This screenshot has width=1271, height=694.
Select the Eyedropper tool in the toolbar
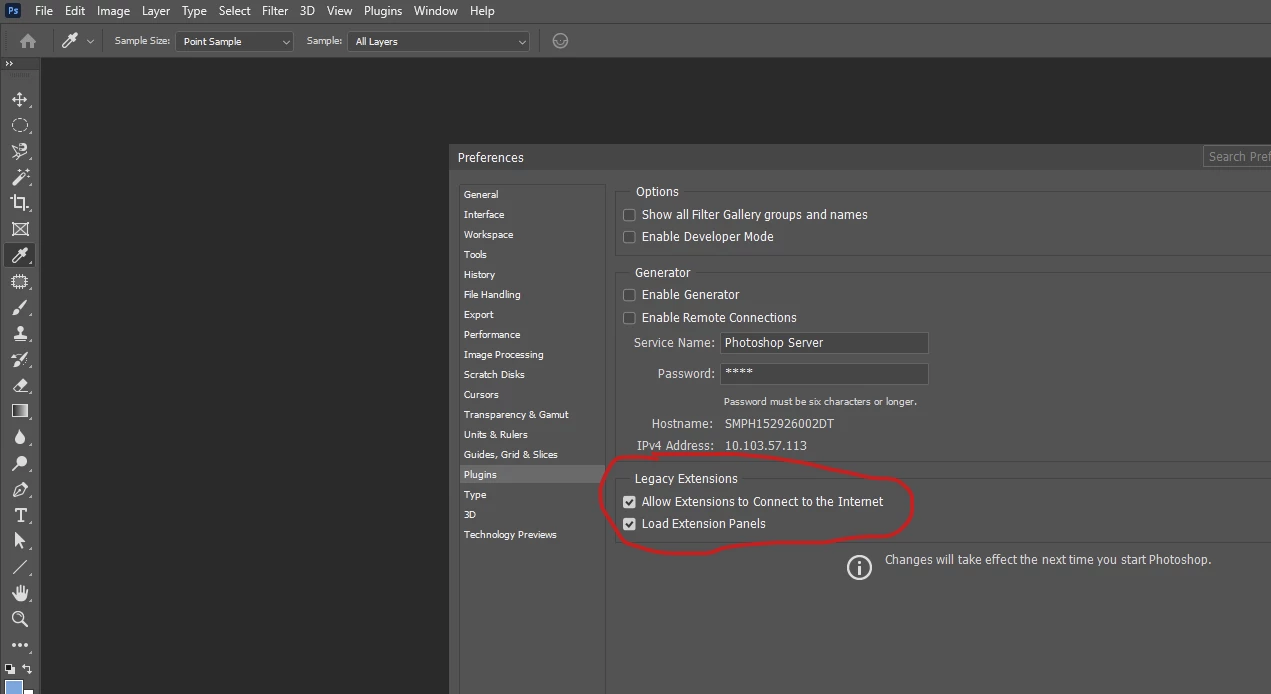pos(19,255)
